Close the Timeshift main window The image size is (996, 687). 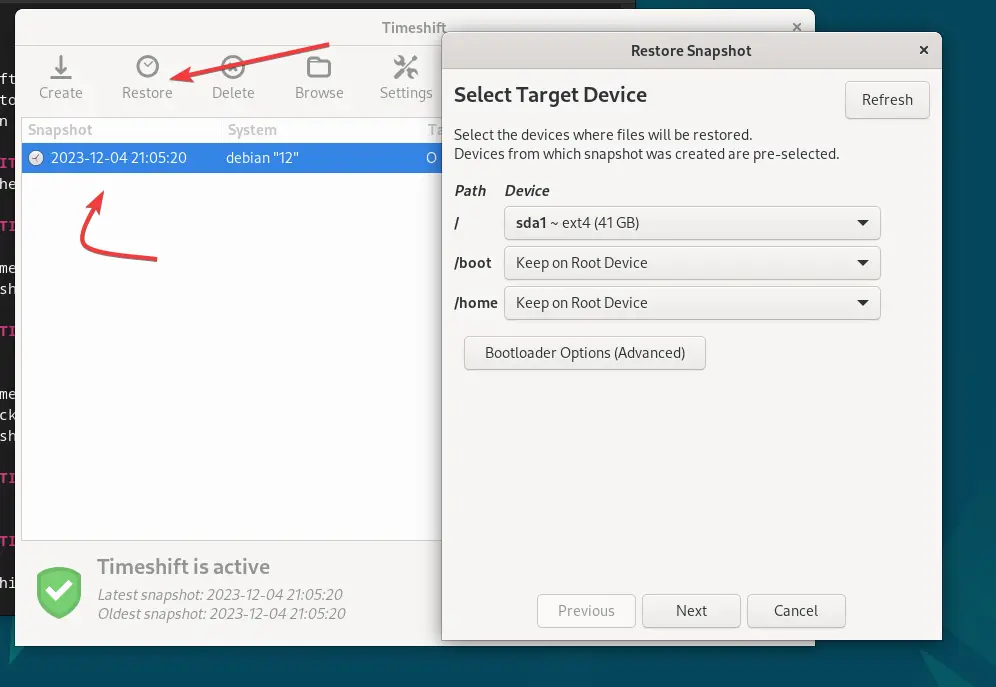pos(797,27)
